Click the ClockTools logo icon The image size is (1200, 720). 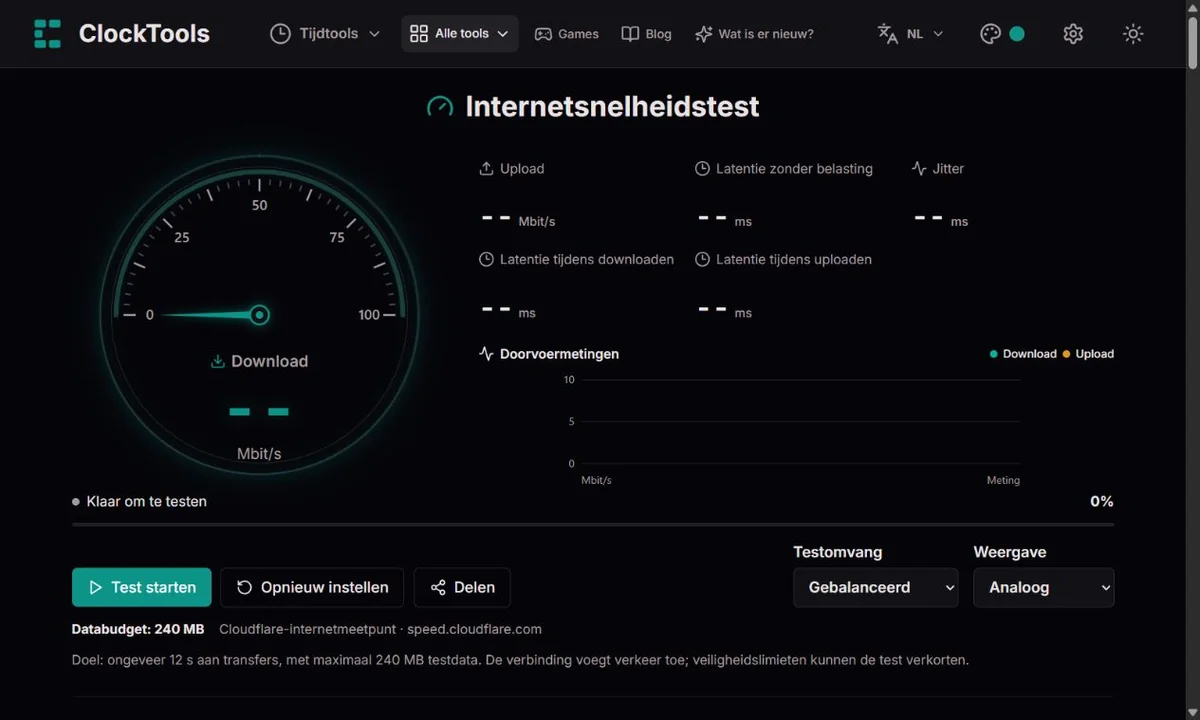pos(47,33)
